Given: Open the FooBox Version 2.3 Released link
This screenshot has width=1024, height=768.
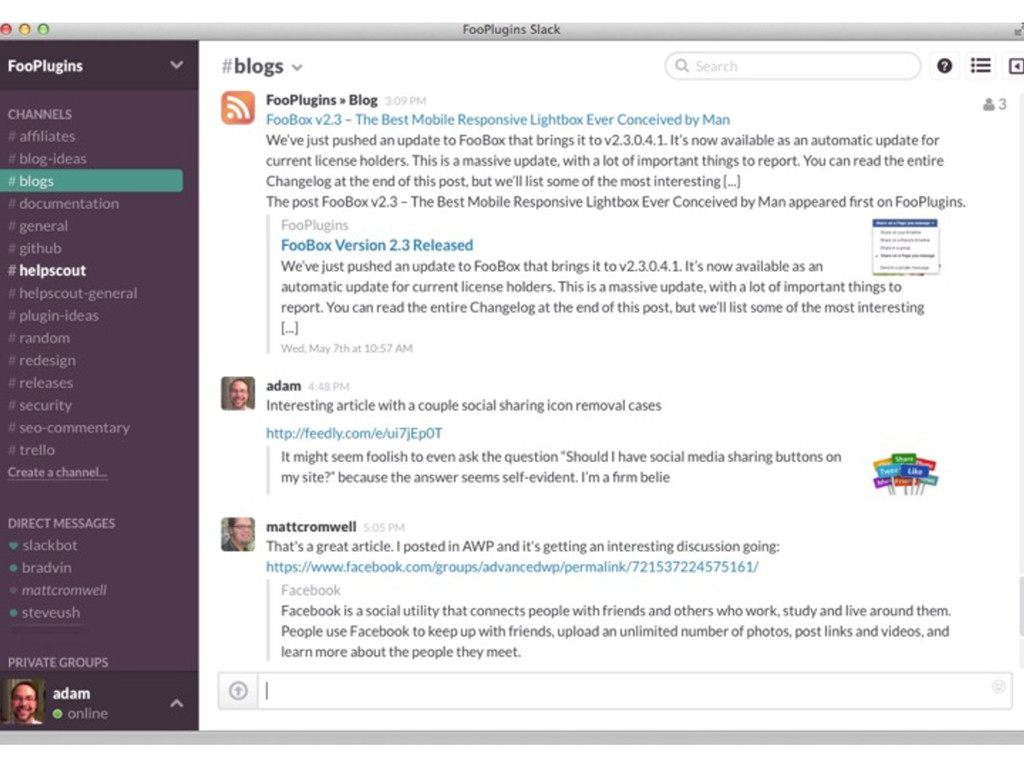Looking at the screenshot, I should coord(377,245).
